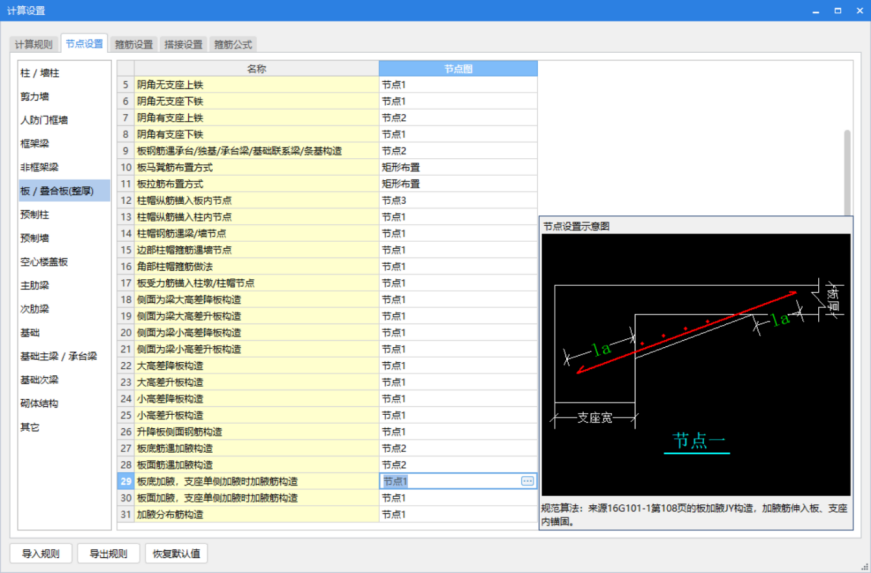The height and width of the screenshot is (573, 871).
Task: Select row 25 小高差升板构造
Action: (257, 415)
